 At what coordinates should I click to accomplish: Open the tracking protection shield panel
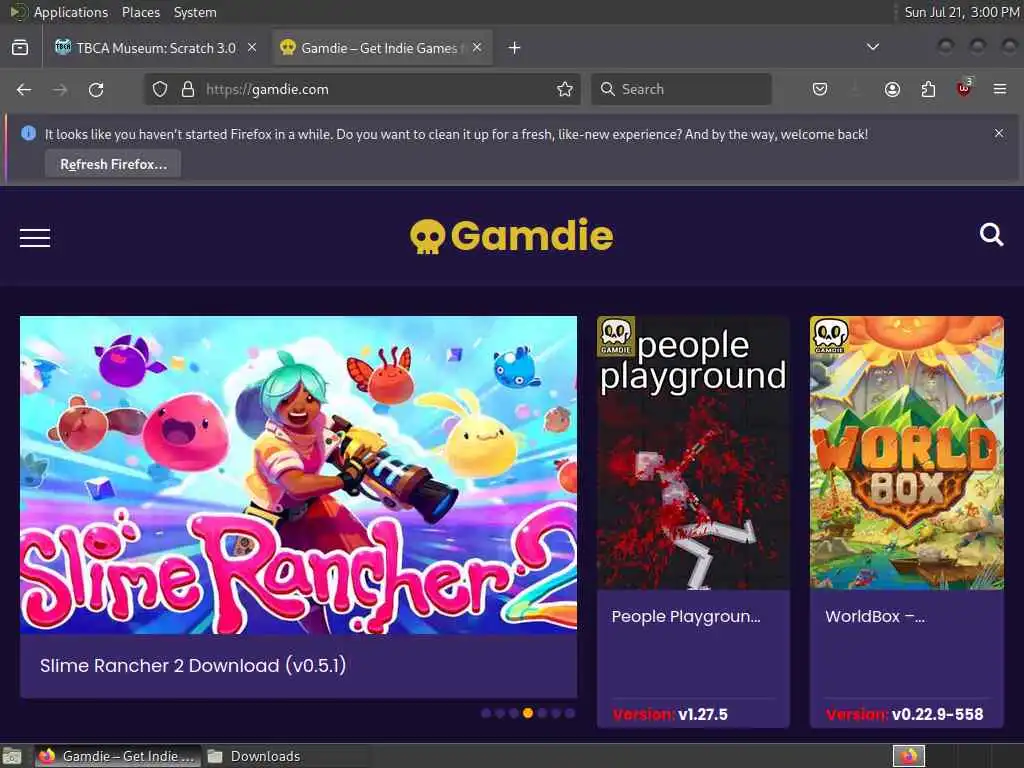click(160, 89)
